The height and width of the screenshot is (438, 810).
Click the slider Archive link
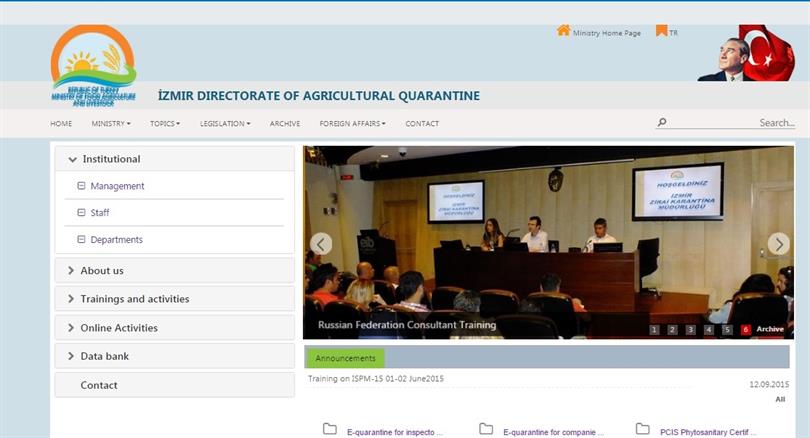tap(770, 329)
